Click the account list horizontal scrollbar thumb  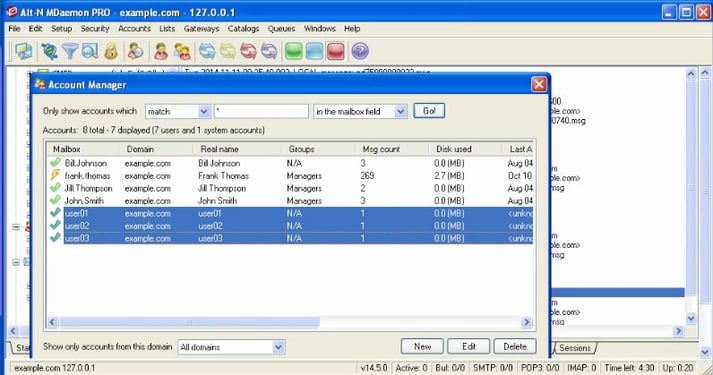click(189, 322)
